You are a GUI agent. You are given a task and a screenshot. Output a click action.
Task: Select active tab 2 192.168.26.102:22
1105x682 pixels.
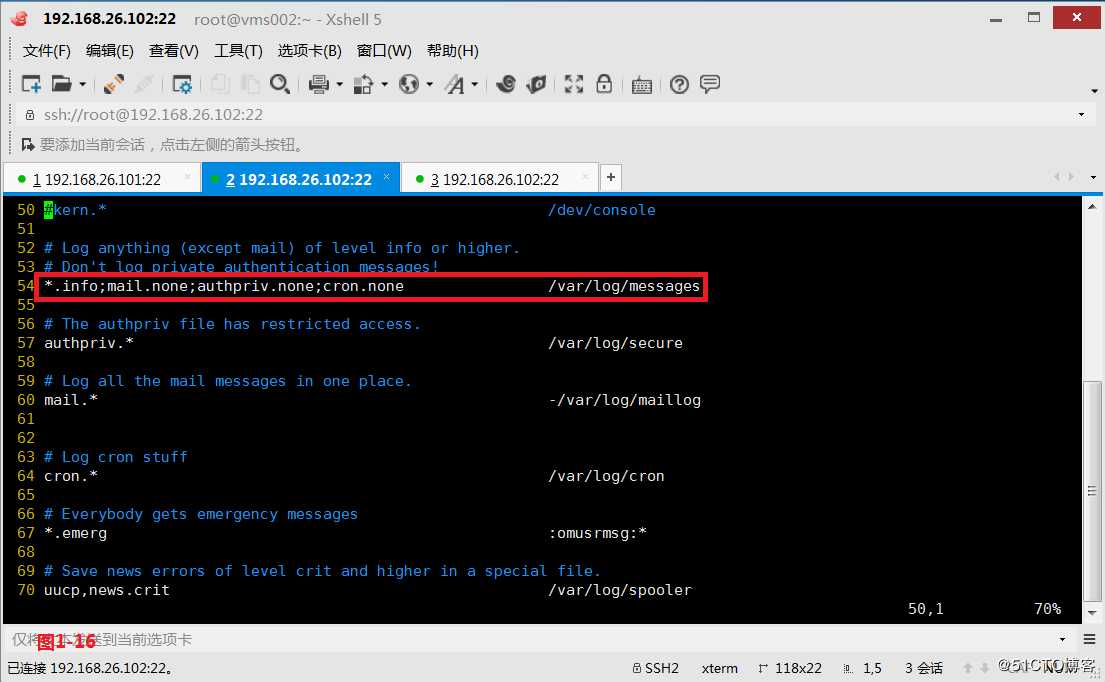299,180
